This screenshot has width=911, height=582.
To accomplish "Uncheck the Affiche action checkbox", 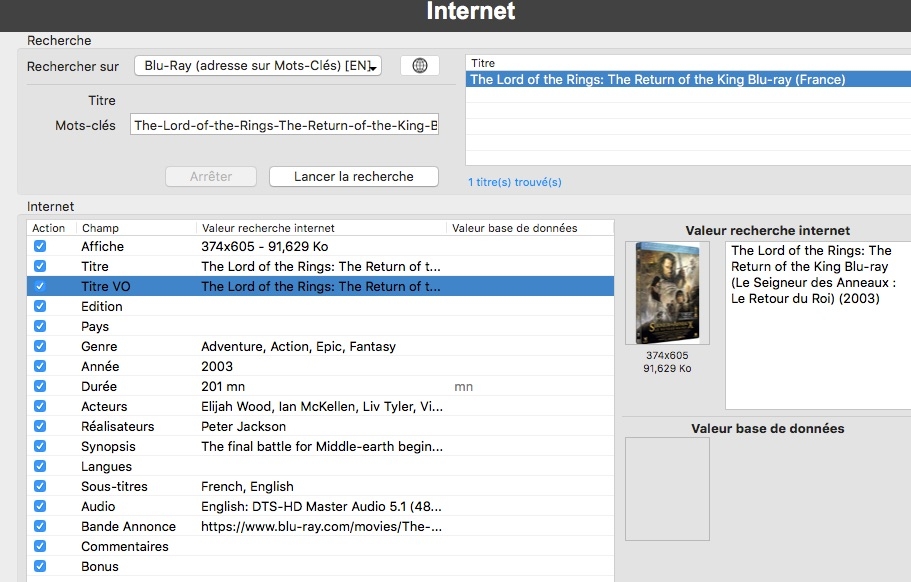I will tap(40, 246).
